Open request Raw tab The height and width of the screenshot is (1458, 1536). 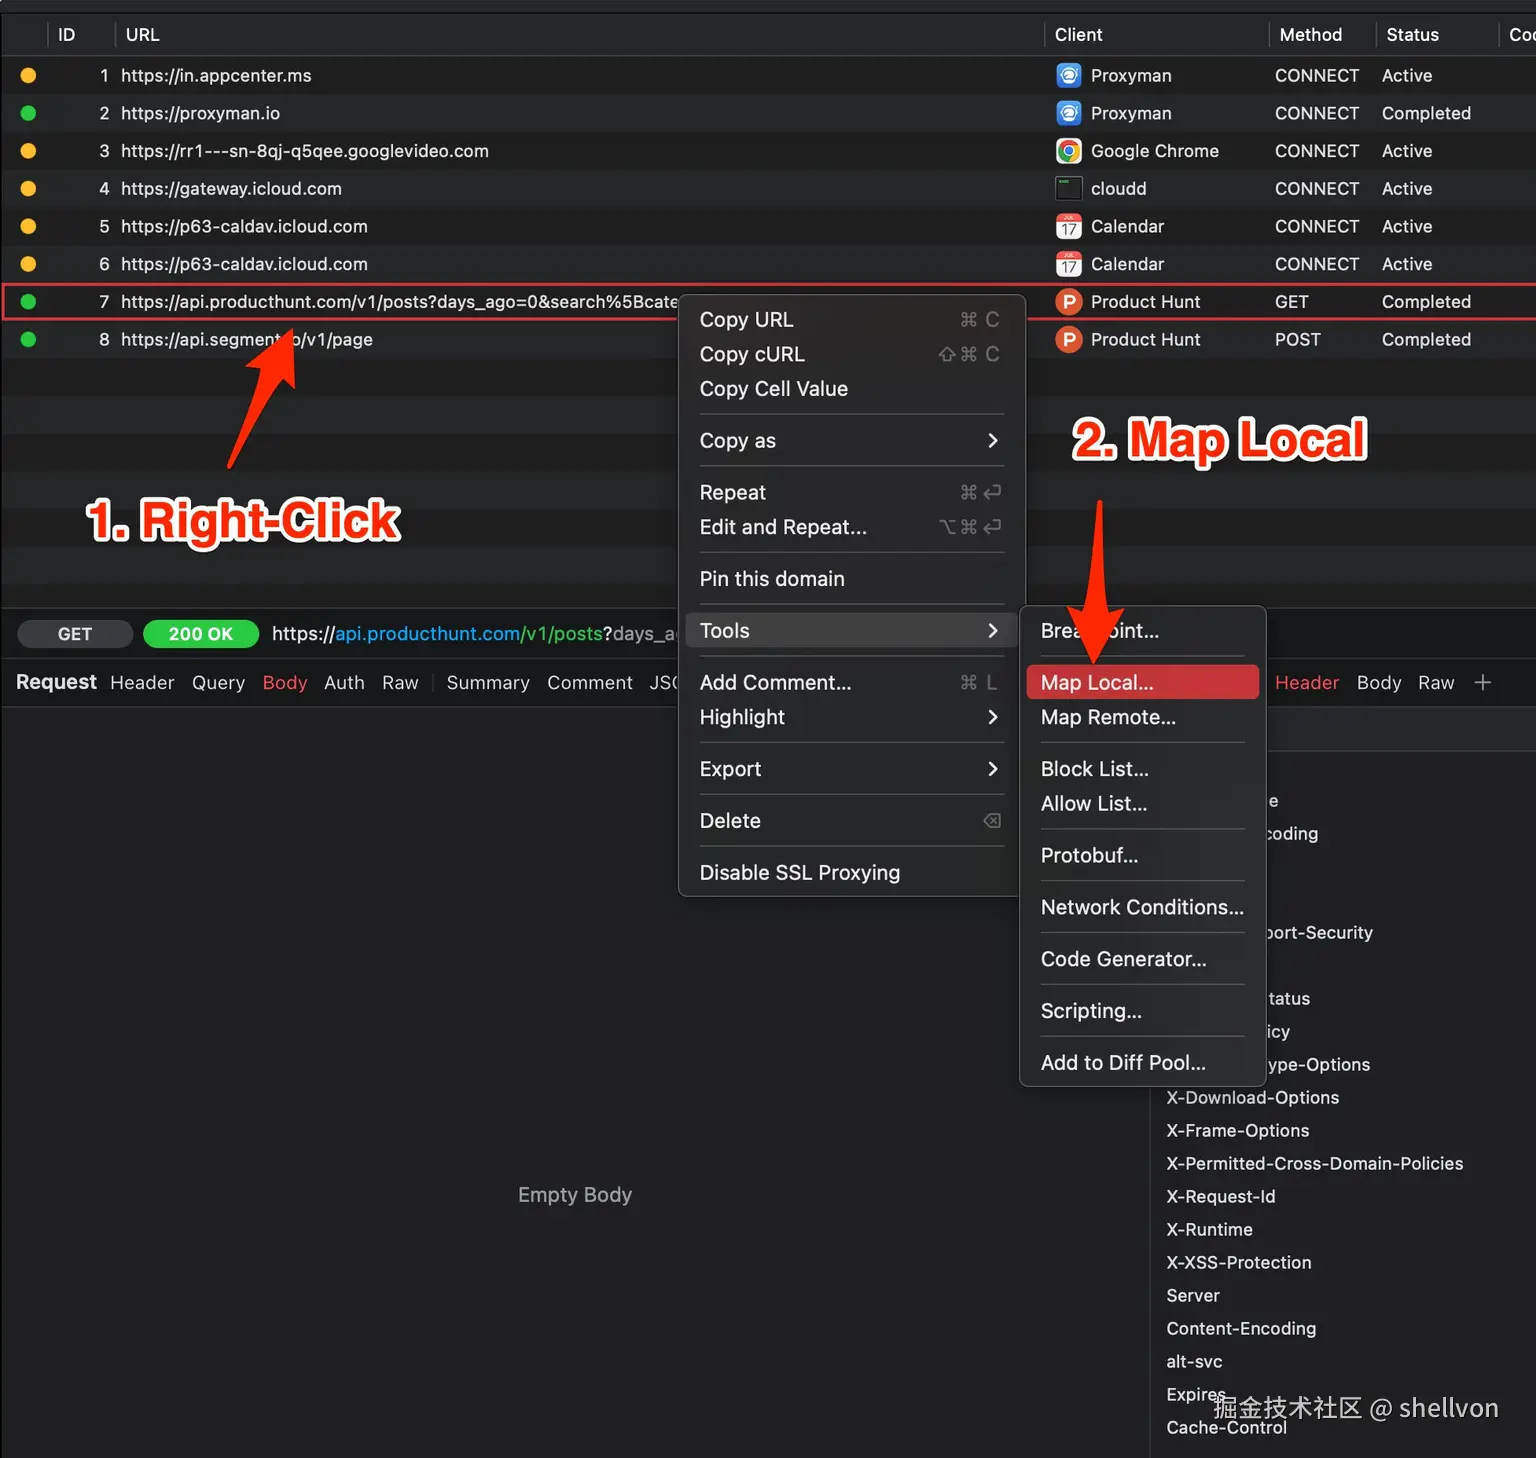tap(400, 683)
